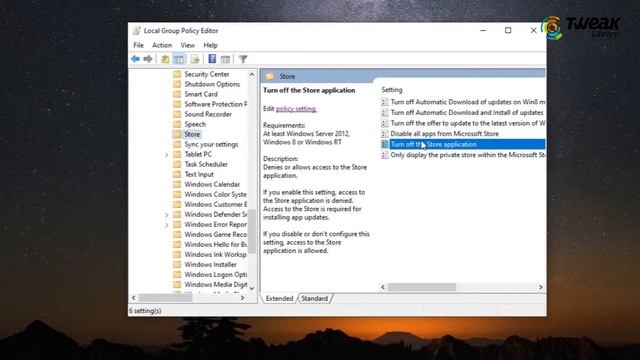Click the Store folder icon in the pane header
The width and height of the screenshot is (640, 360).
270,76
